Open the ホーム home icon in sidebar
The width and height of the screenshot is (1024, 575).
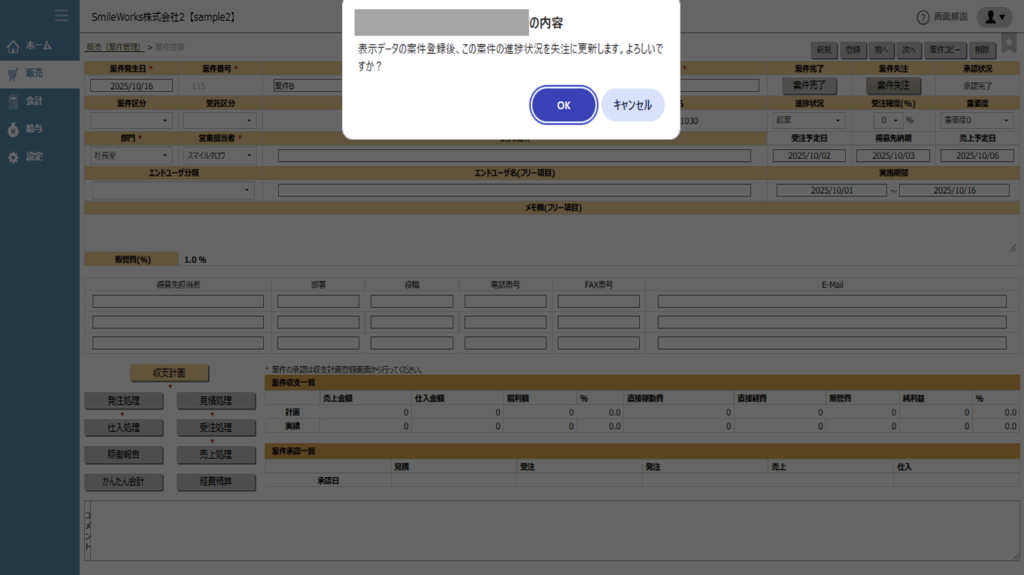pos(13,46)
